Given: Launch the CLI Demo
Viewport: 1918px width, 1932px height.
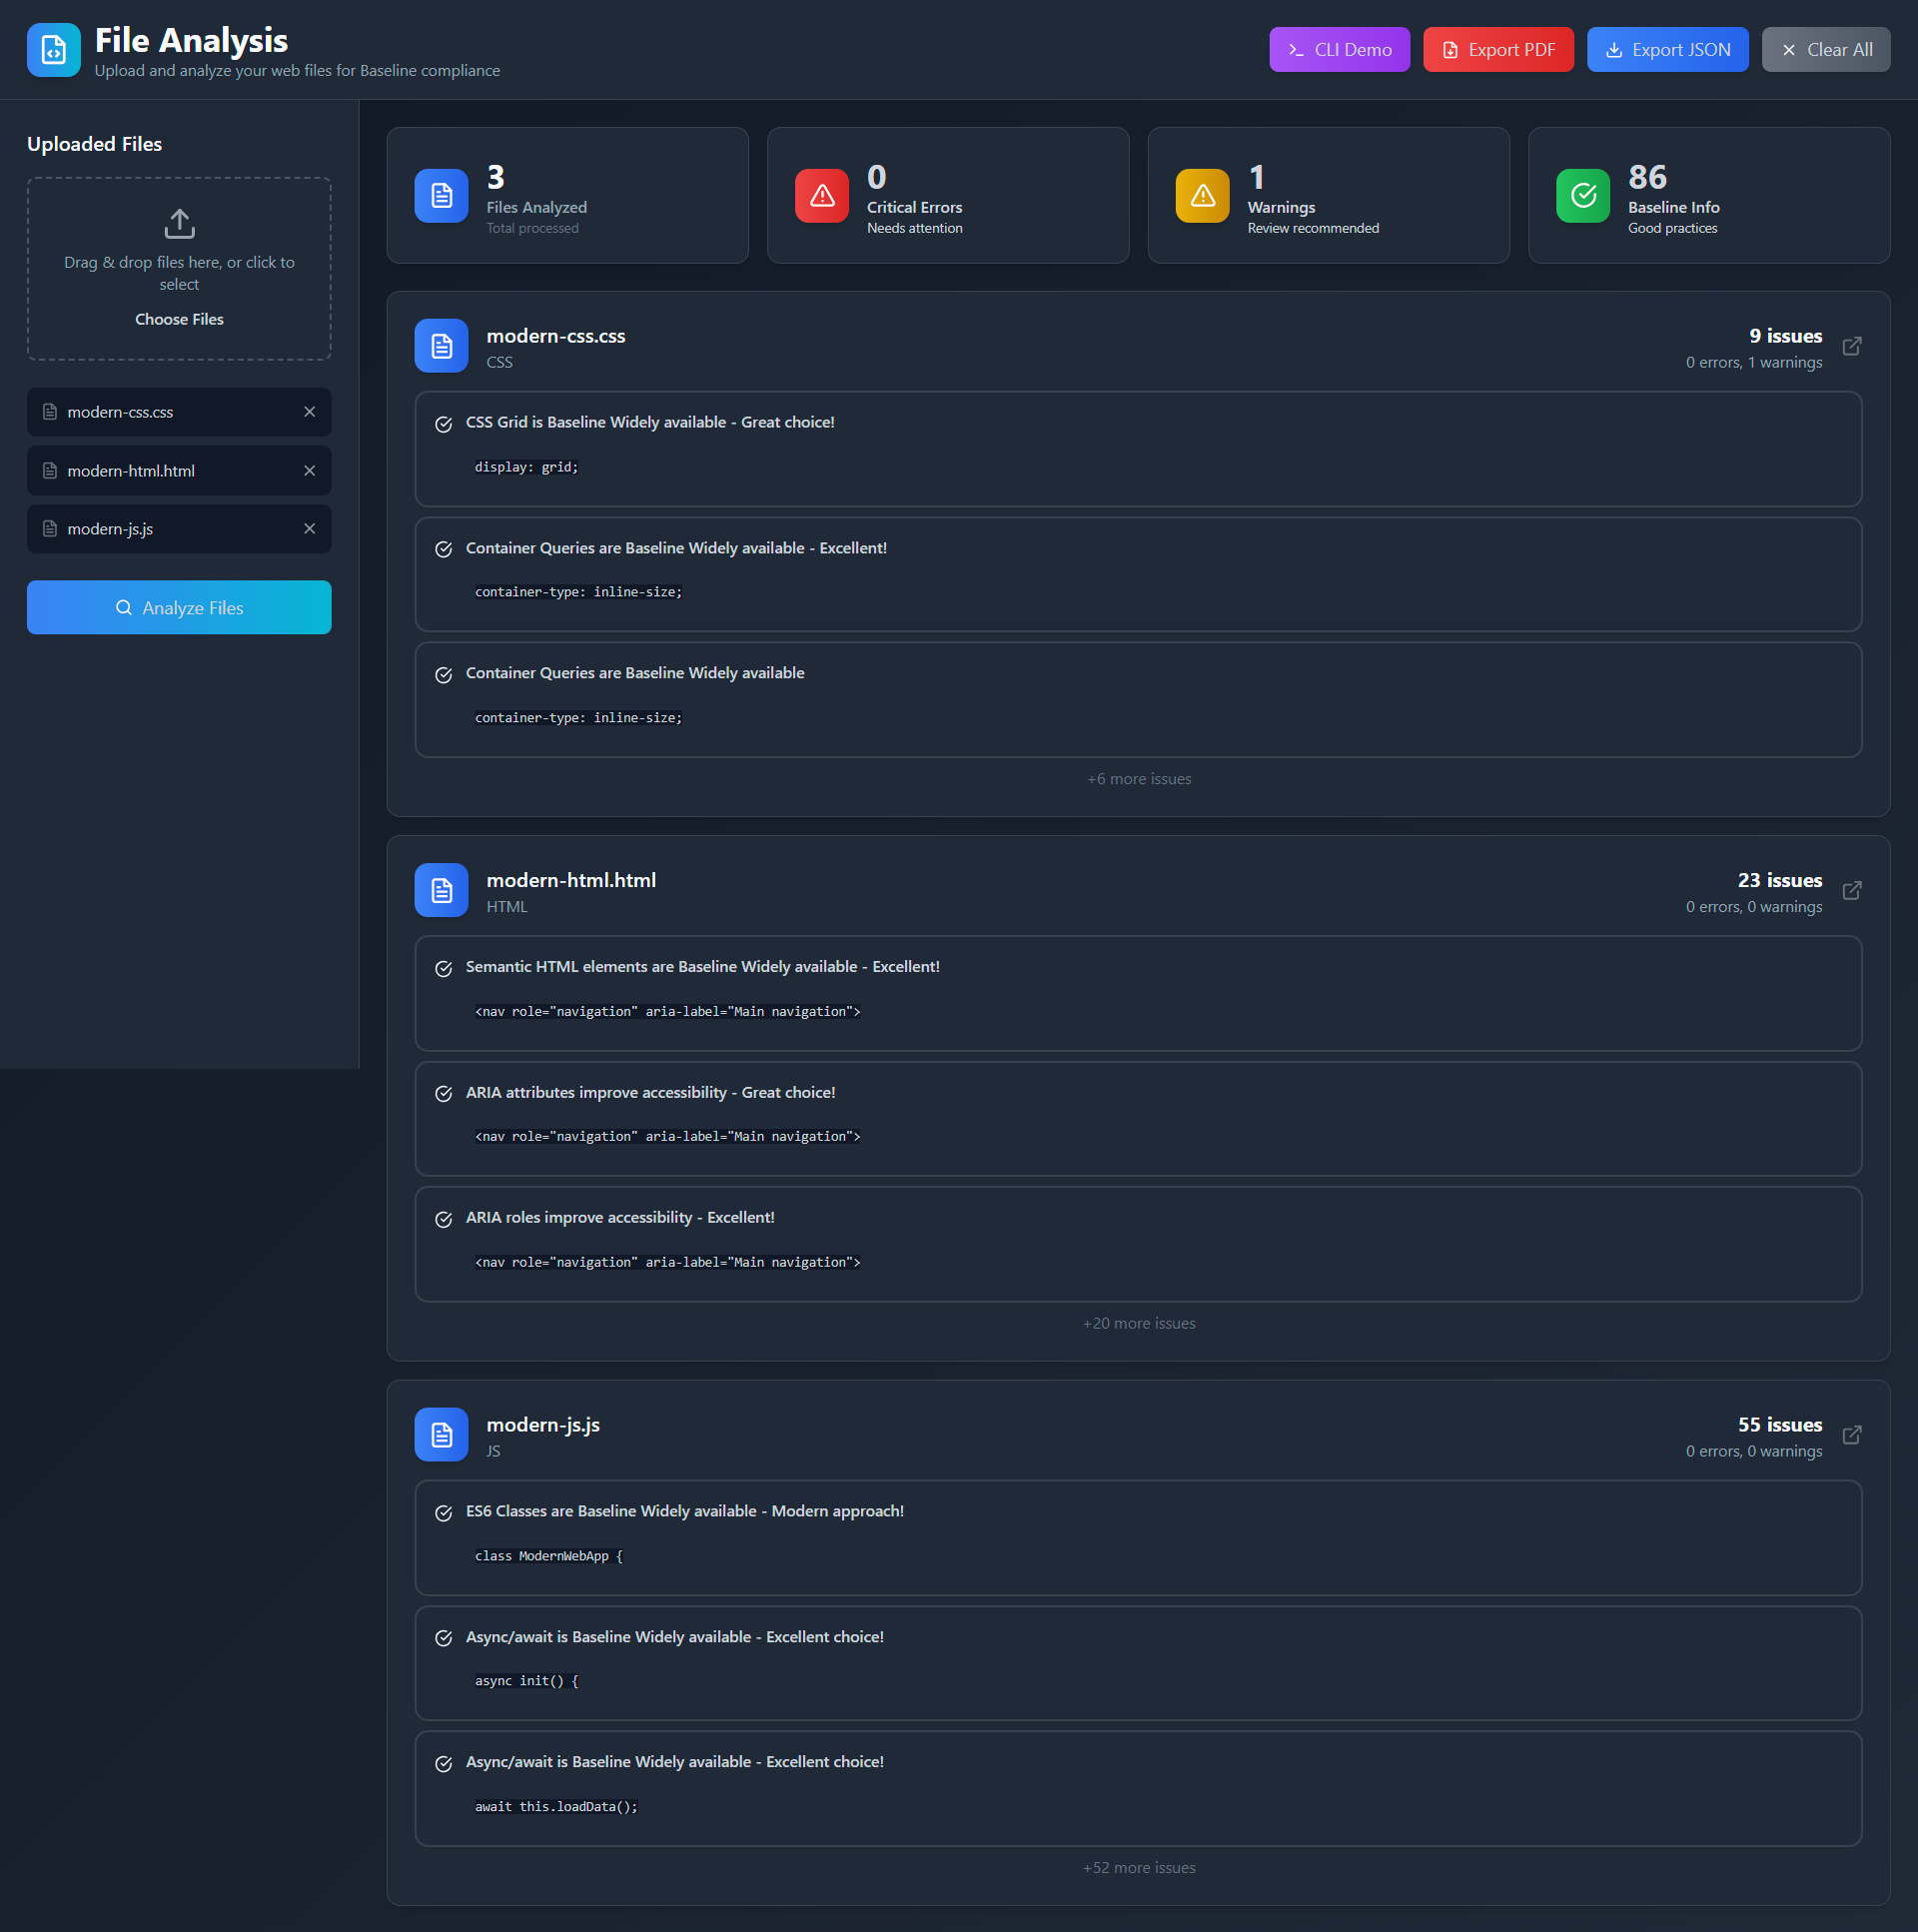Looking at the screenshot, I should pos(1339,50).
